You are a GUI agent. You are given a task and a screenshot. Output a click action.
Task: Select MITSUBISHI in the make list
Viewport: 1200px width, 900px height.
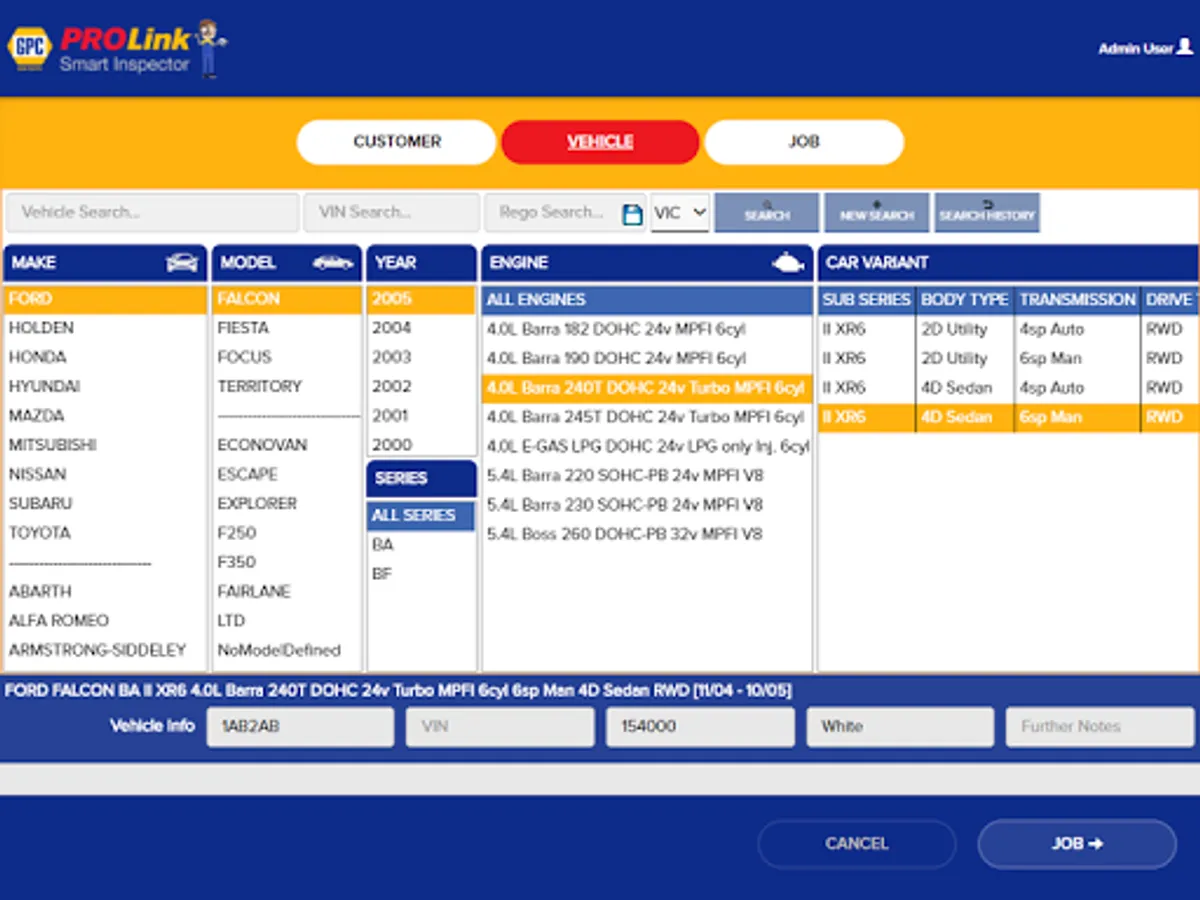point(105,445)
